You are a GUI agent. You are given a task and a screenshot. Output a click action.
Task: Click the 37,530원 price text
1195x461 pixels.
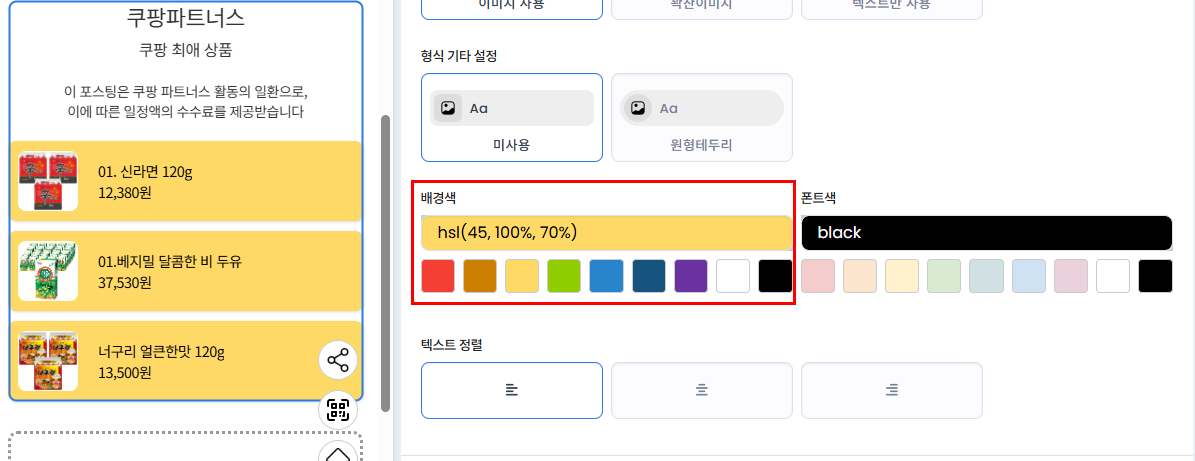tap(125, 283)
